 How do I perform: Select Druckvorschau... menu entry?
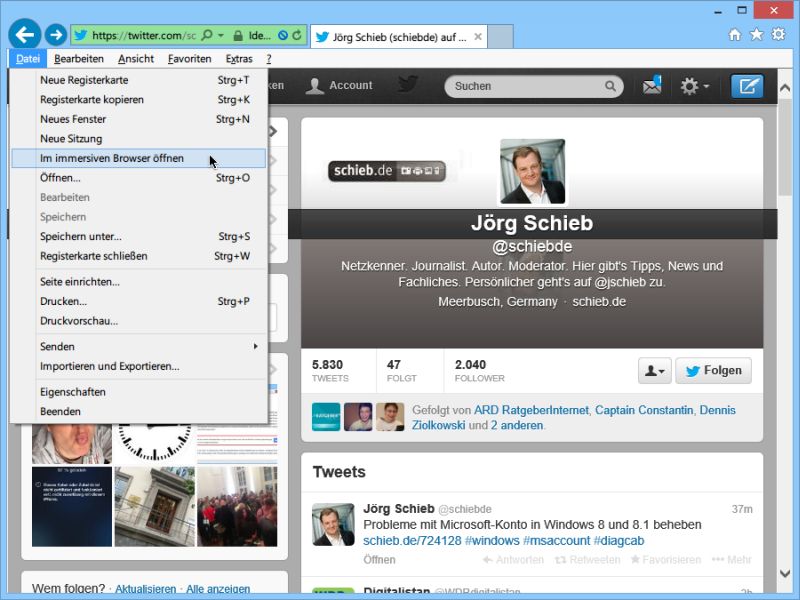coord(139,321)
